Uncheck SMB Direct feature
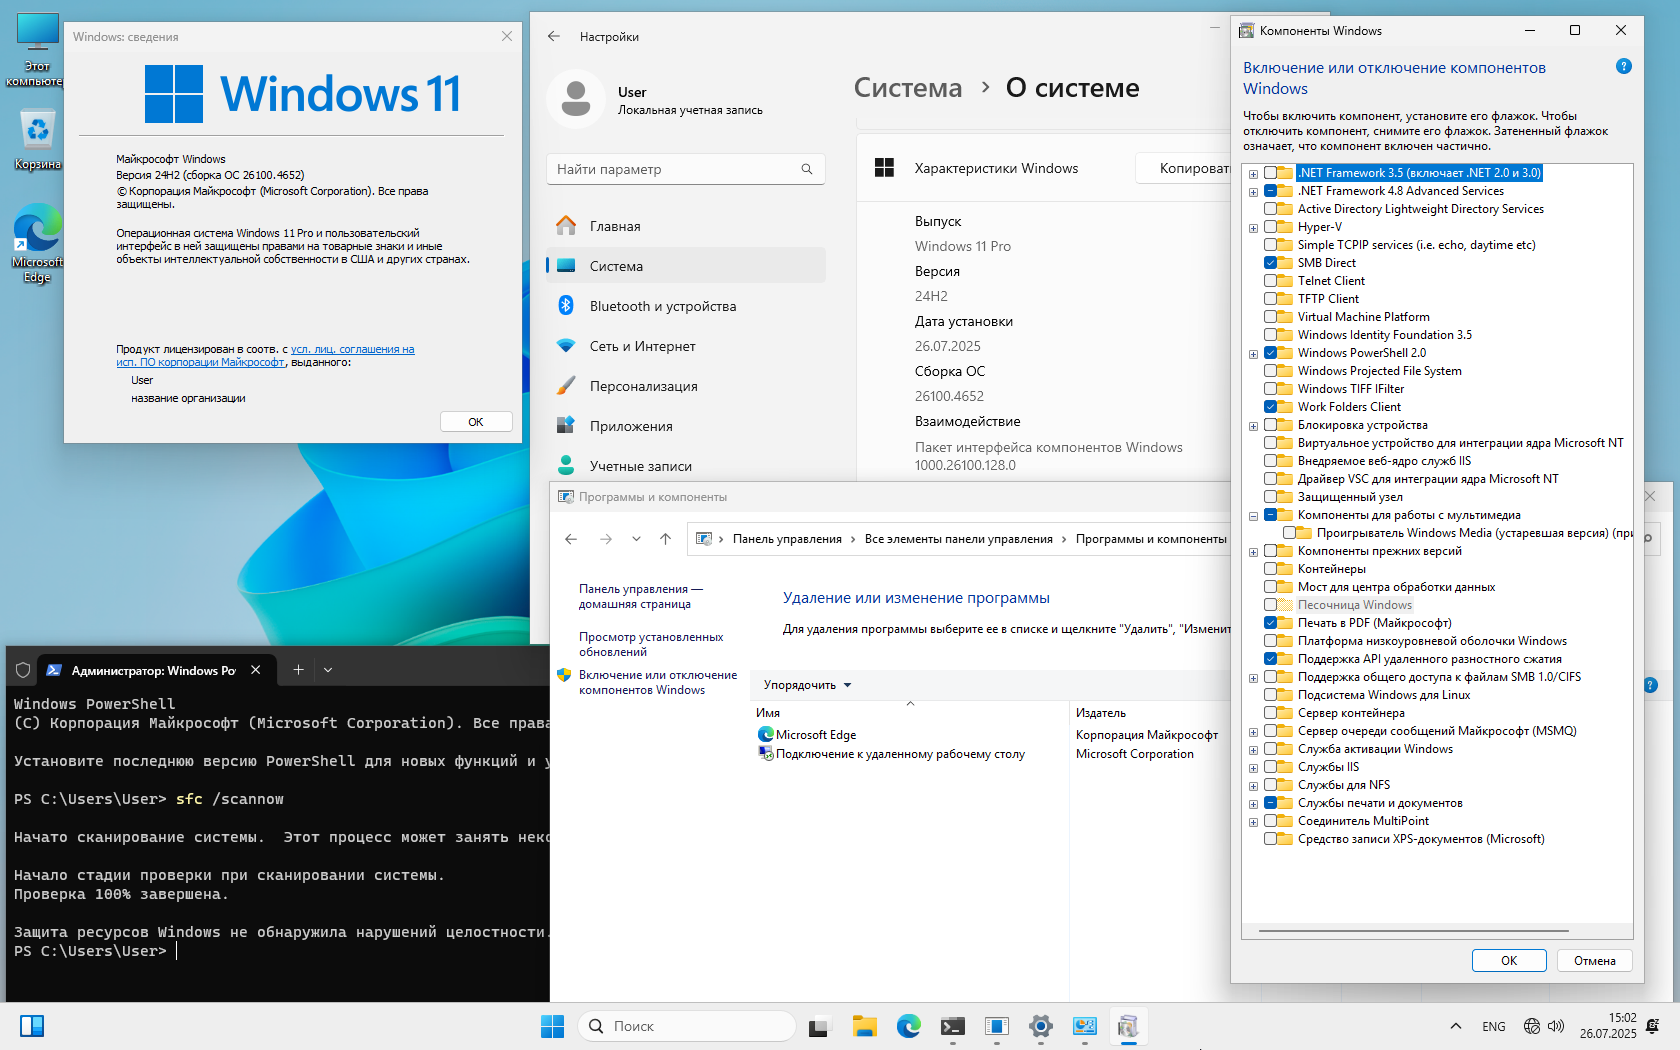The image size is (1680, 1050). (1270, 263)
